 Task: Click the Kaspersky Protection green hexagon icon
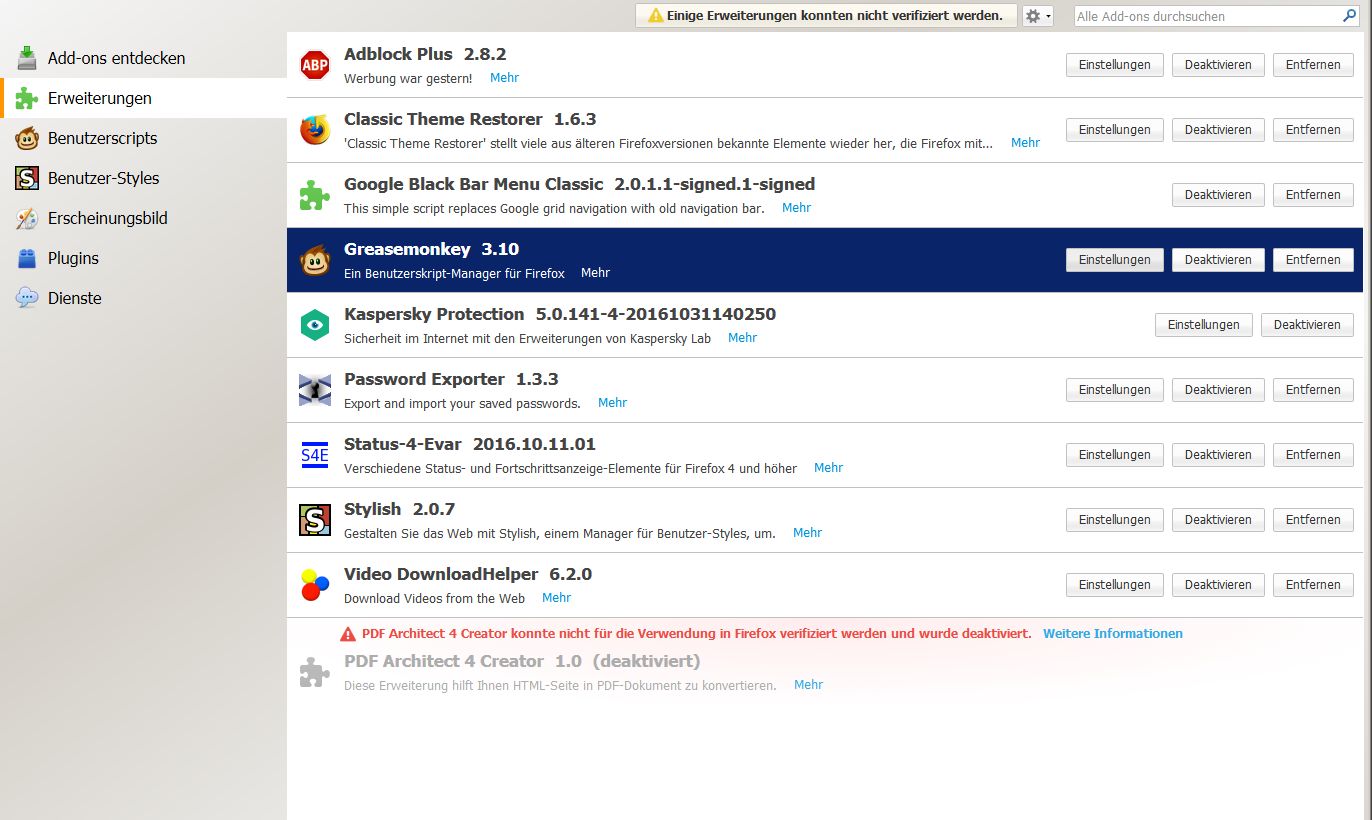315,325
